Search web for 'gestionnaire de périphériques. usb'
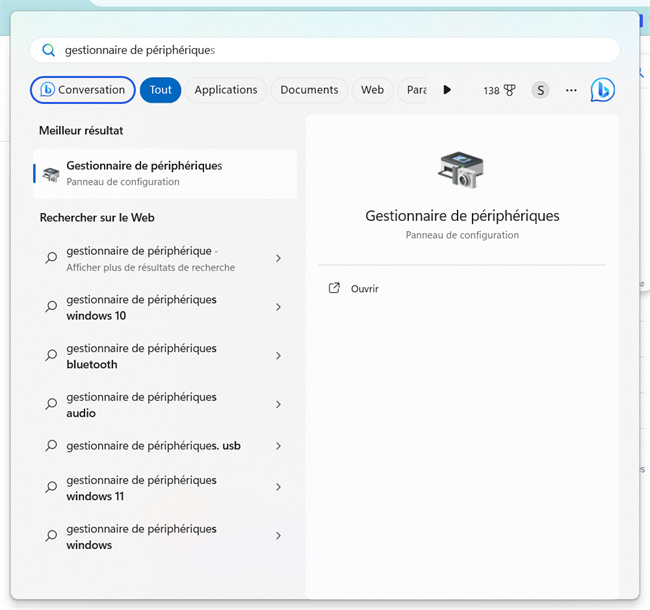Viewport: 650px width, 610px height. click(x=164, y=446)
